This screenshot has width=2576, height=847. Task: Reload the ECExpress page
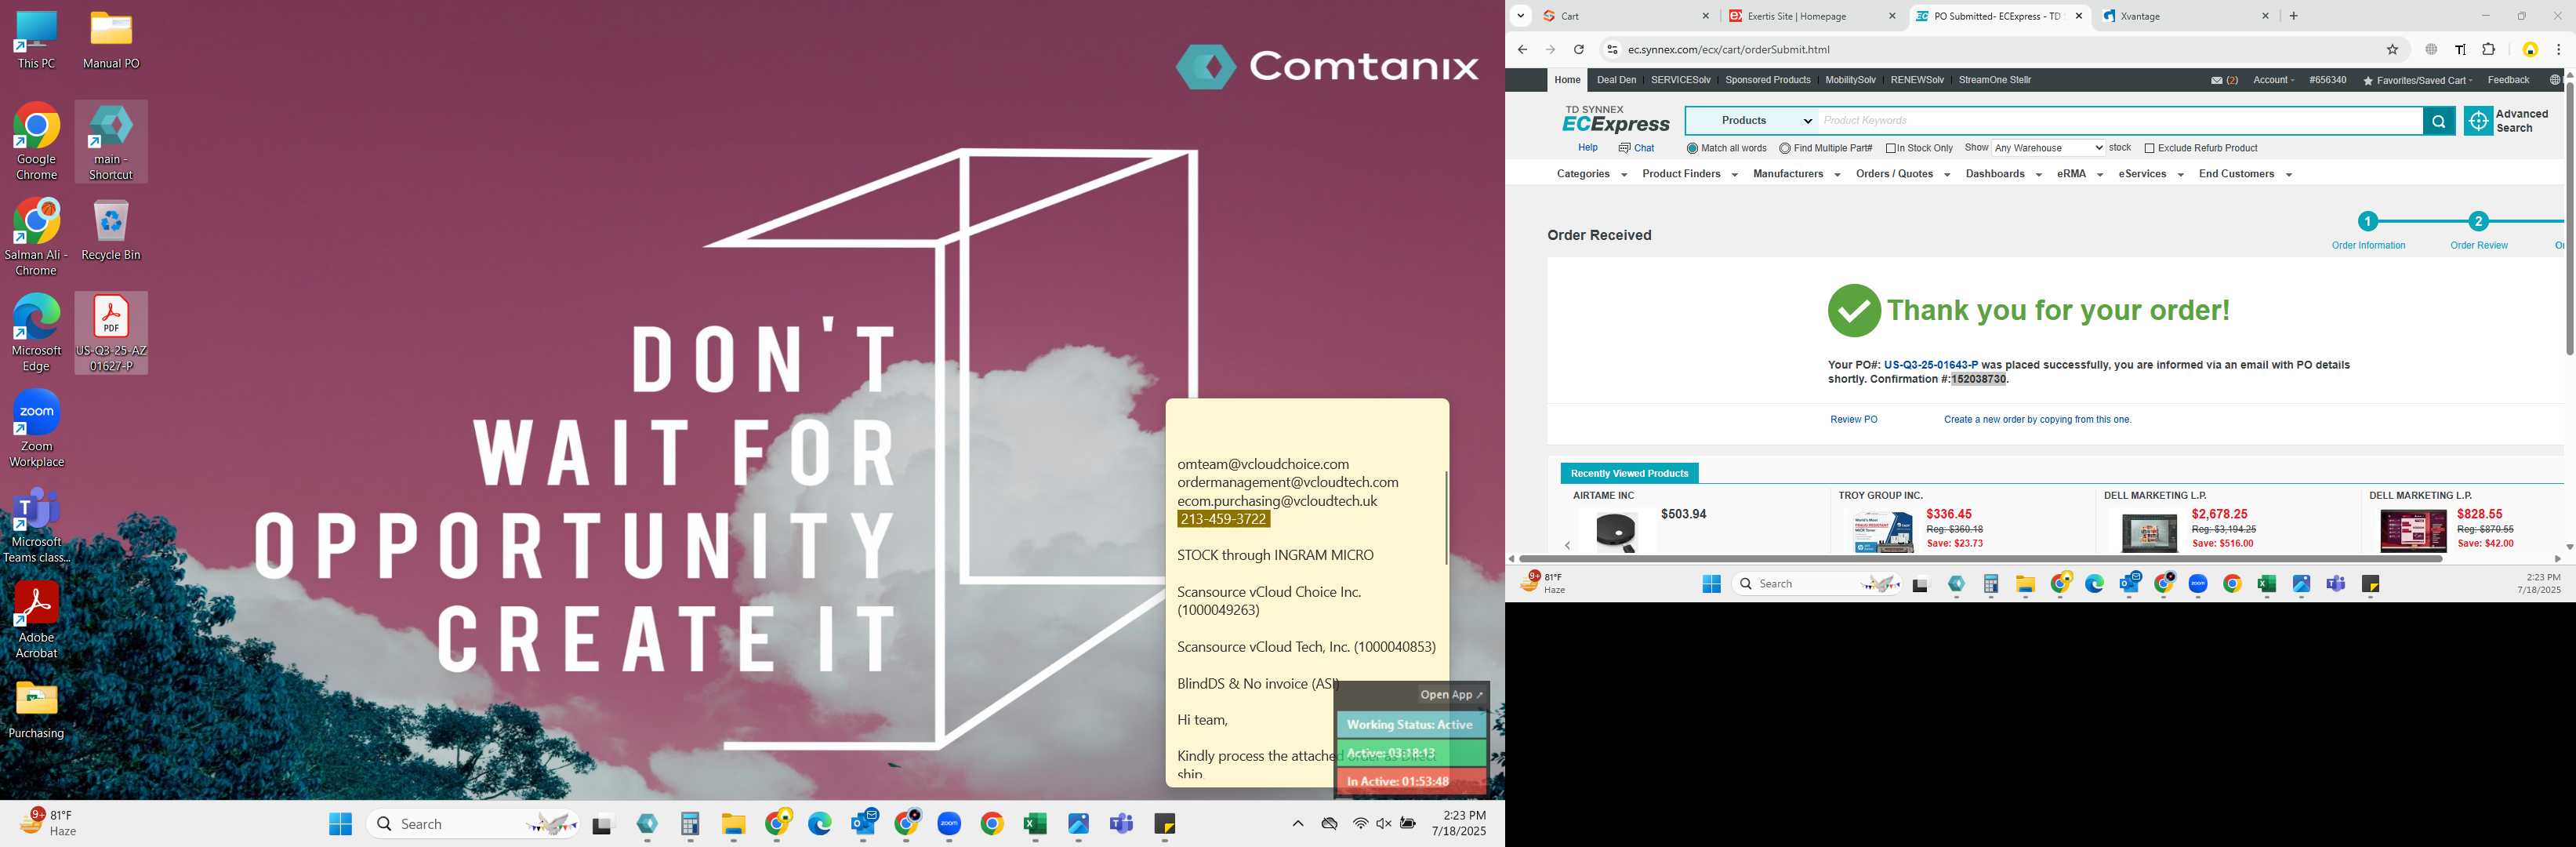pyautogui.click(x=1578, y=49)
